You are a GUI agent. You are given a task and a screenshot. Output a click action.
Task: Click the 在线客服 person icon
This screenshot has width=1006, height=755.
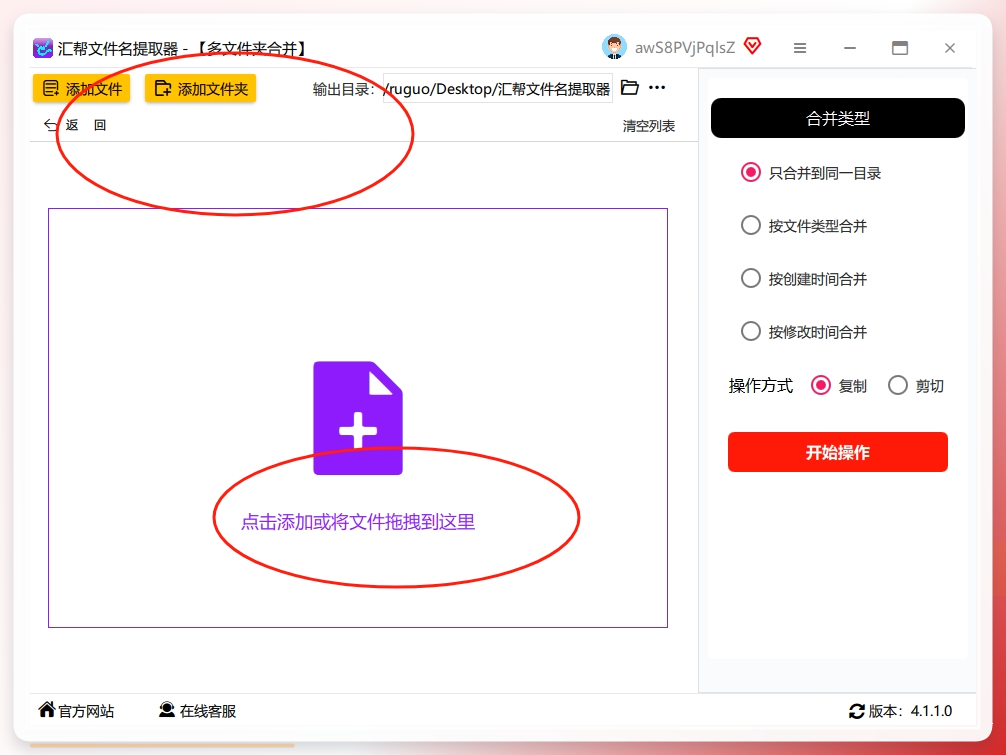(167, 709)
